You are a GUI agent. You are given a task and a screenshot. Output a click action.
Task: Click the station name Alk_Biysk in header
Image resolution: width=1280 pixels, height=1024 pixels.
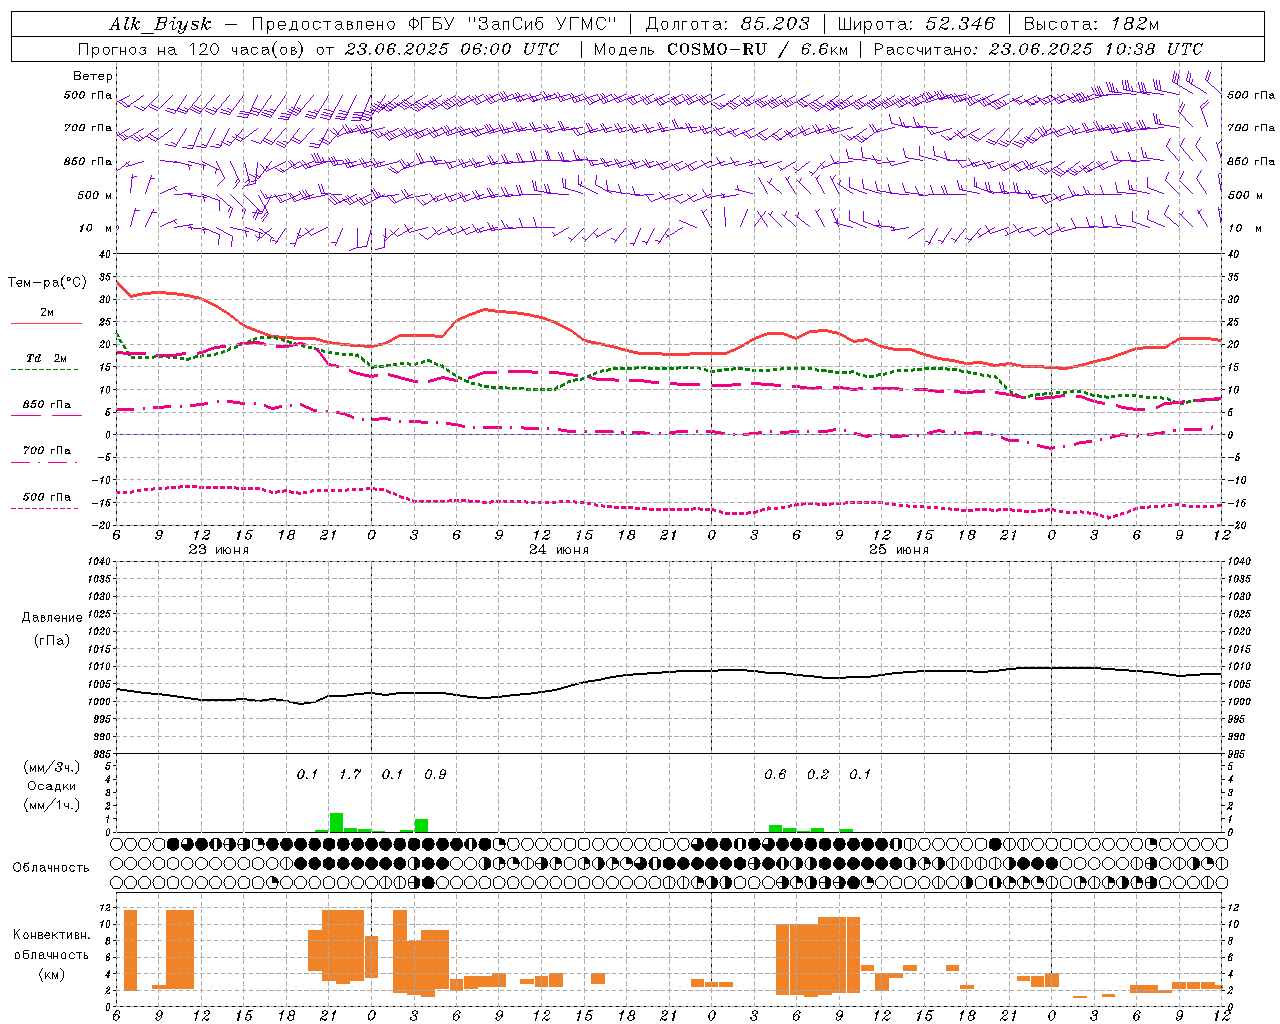pyautogui.click(x=160, y=24)
